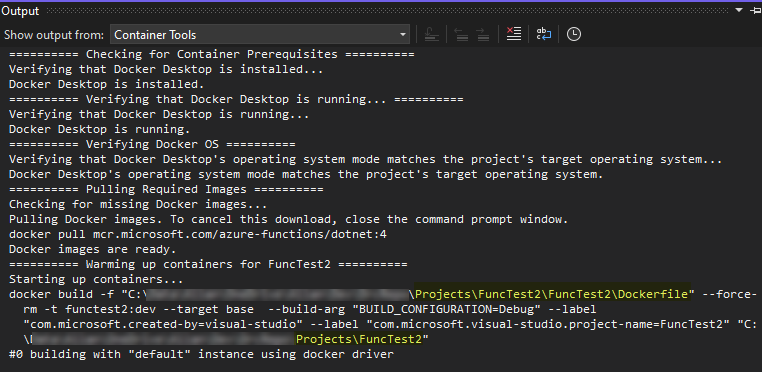Click 'Verifying that Docker Desktop is installed...' line

click(166, 69)
